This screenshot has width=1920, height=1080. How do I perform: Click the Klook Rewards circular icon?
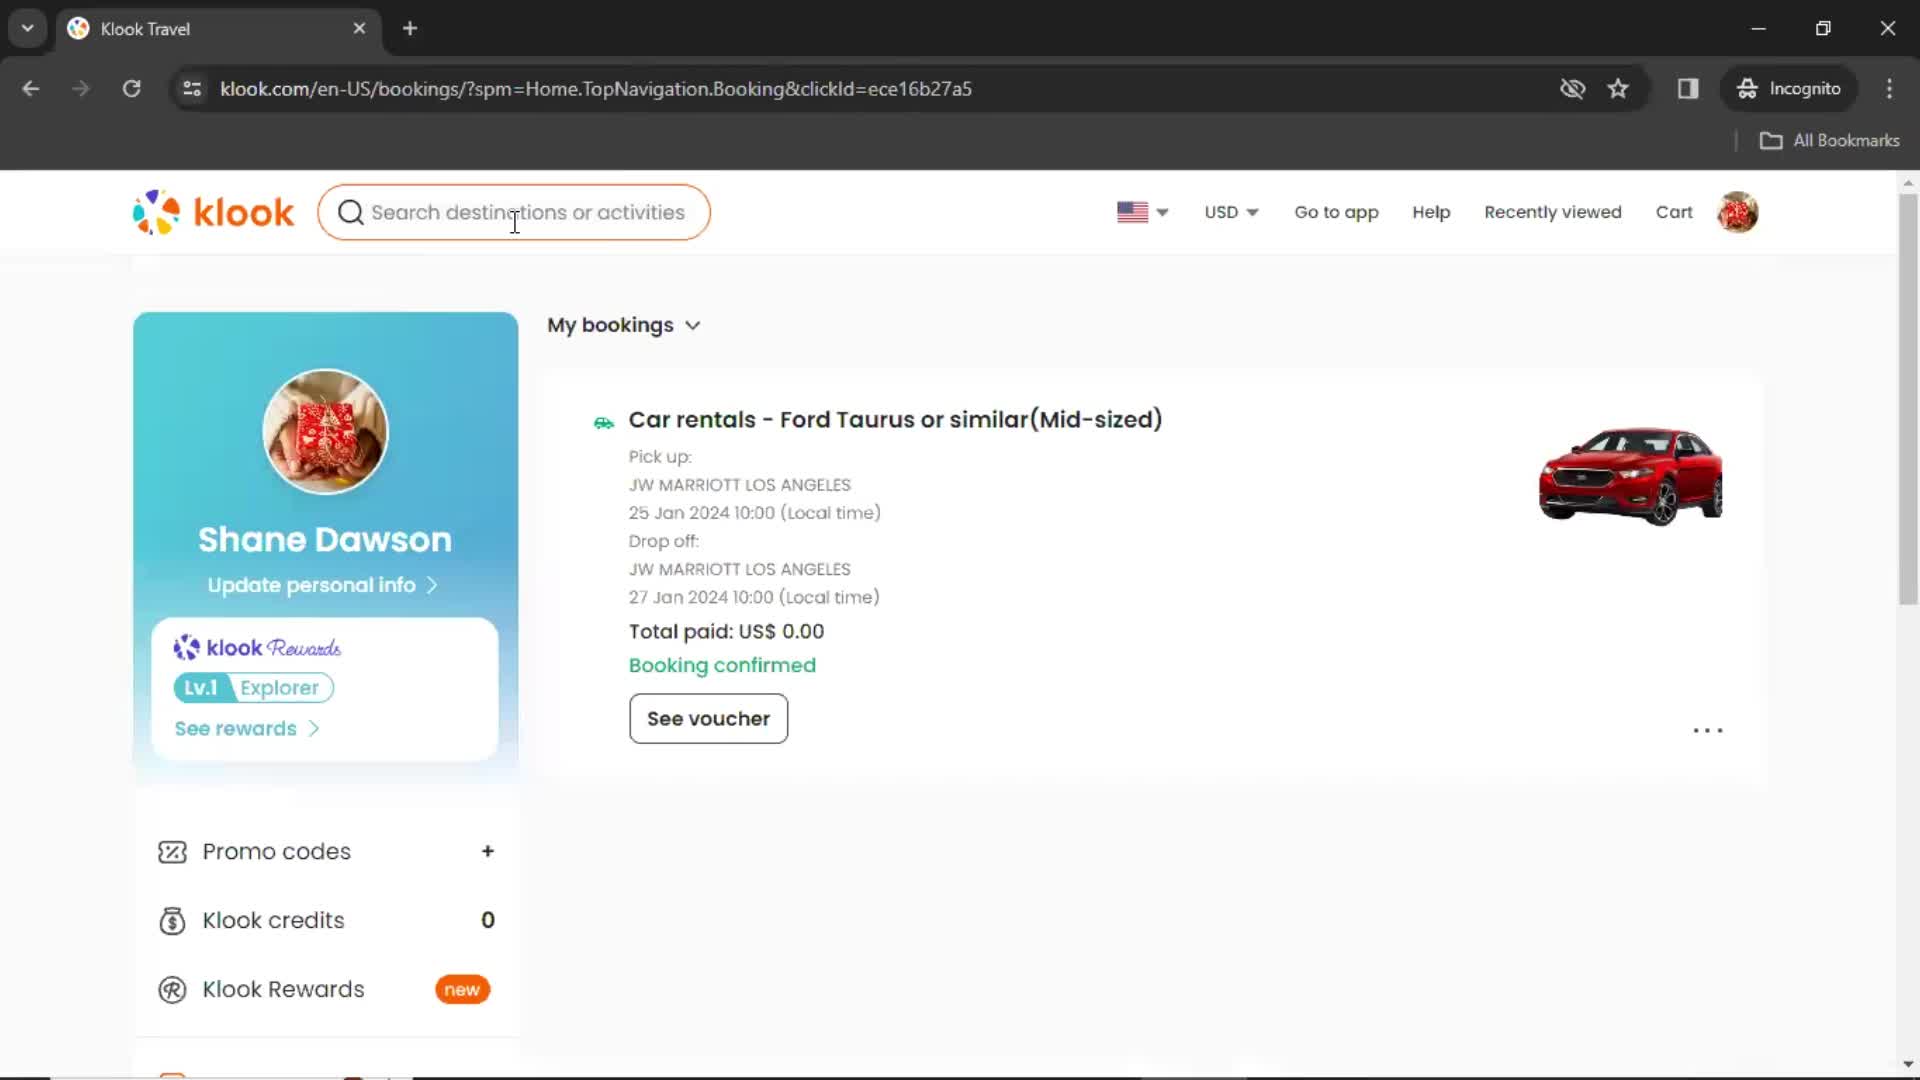pos(173,989)
